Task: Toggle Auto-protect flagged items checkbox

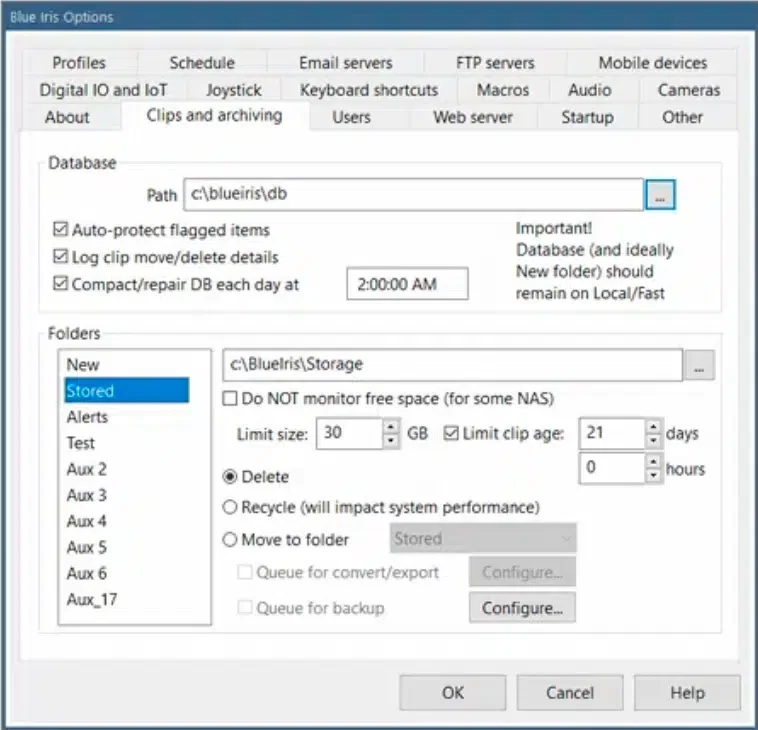Action: 59,231
